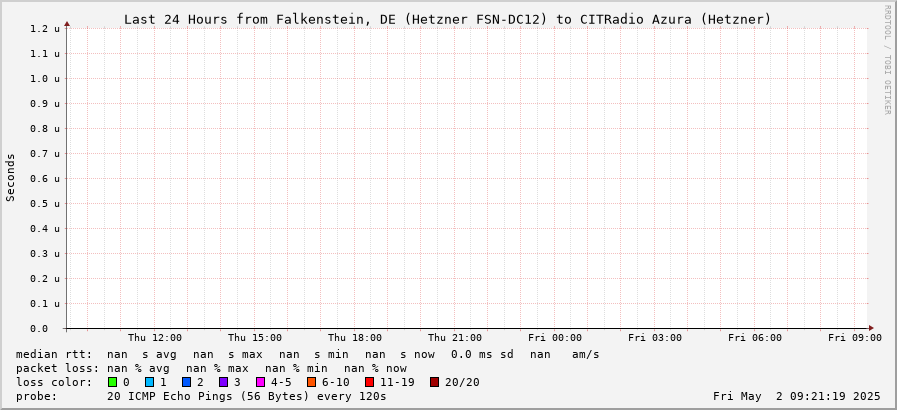897x410 pixels.
Task: Click the Thu 12:00 axis label
Action: 154,338
